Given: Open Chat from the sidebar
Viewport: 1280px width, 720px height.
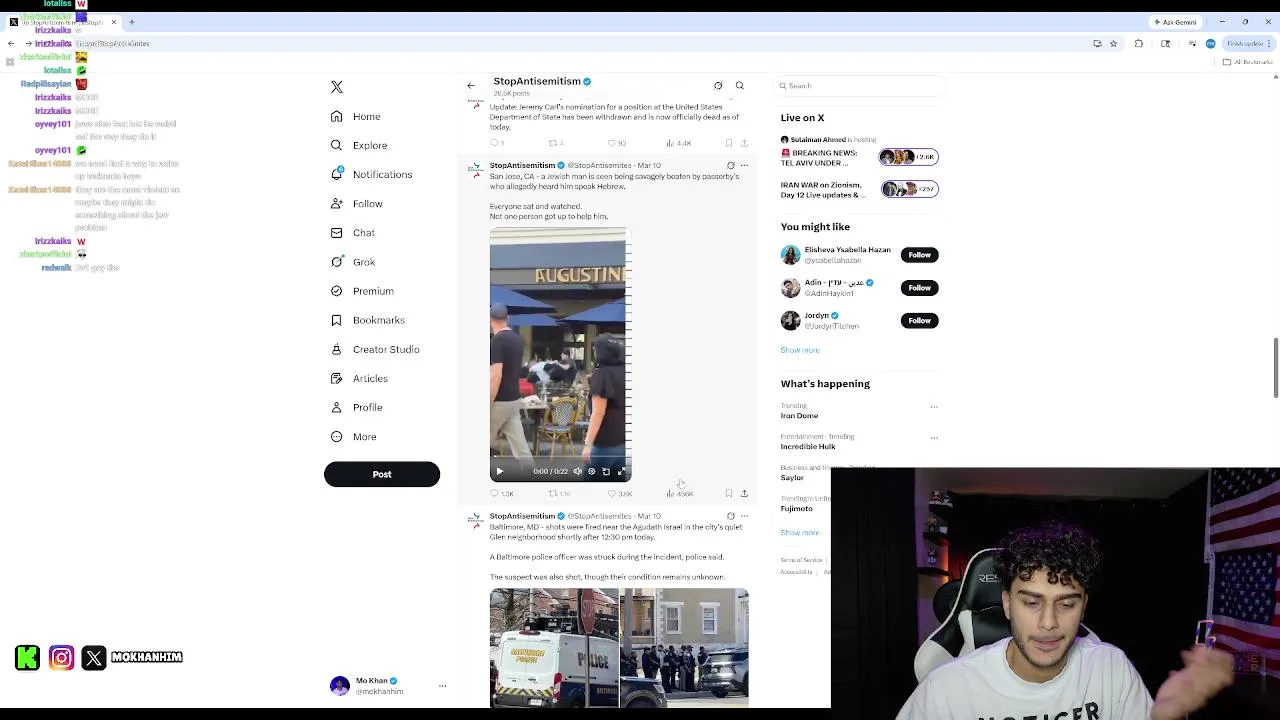Looking at the screenshot, I should 353,232.
